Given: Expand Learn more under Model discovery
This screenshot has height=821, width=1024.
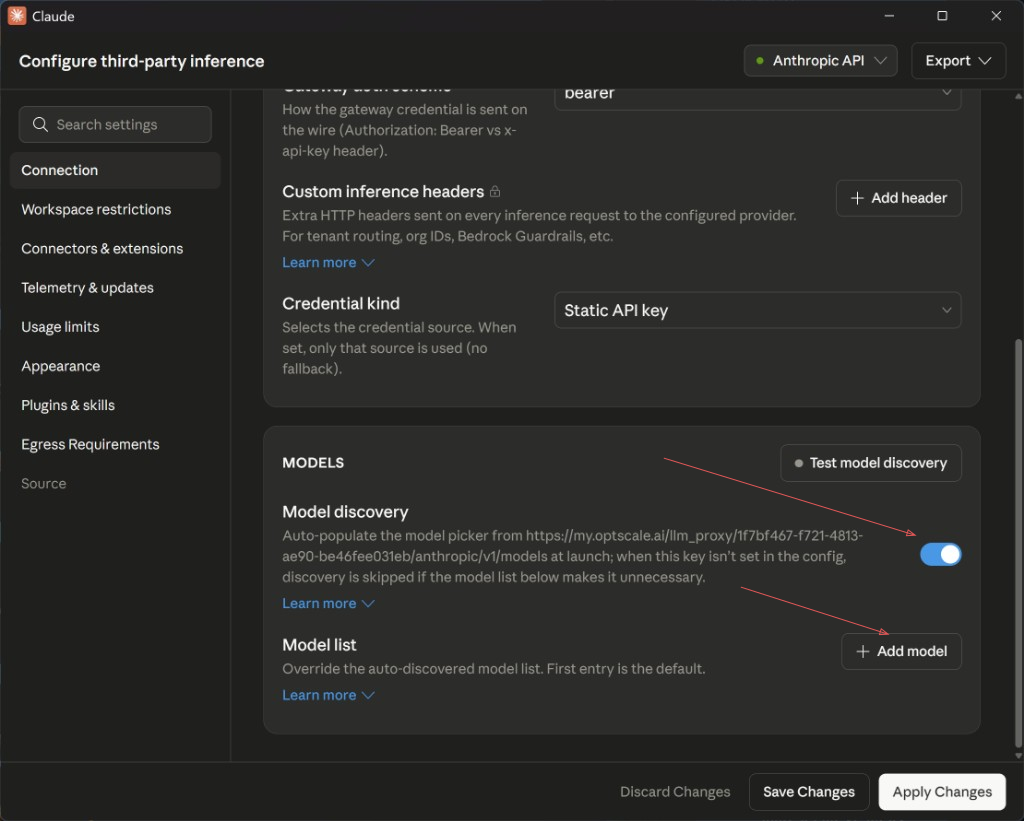Looking at the screenshot, I should pyautogui.click(x=328, y=604).
